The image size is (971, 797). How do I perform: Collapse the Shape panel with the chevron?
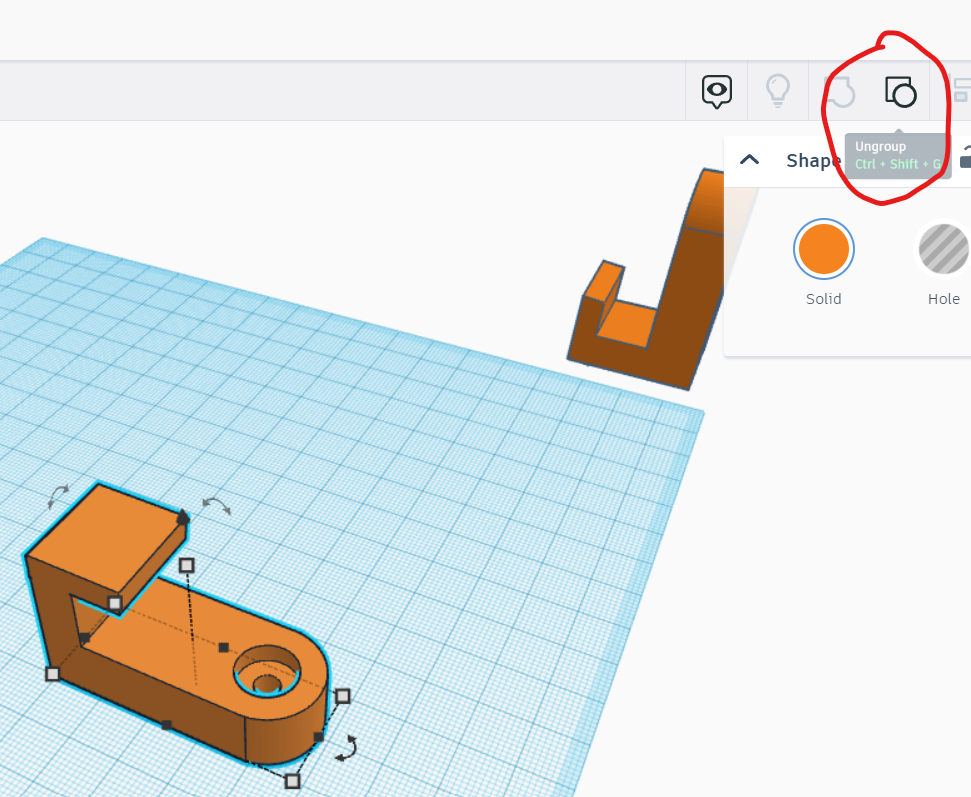point(749,159)
